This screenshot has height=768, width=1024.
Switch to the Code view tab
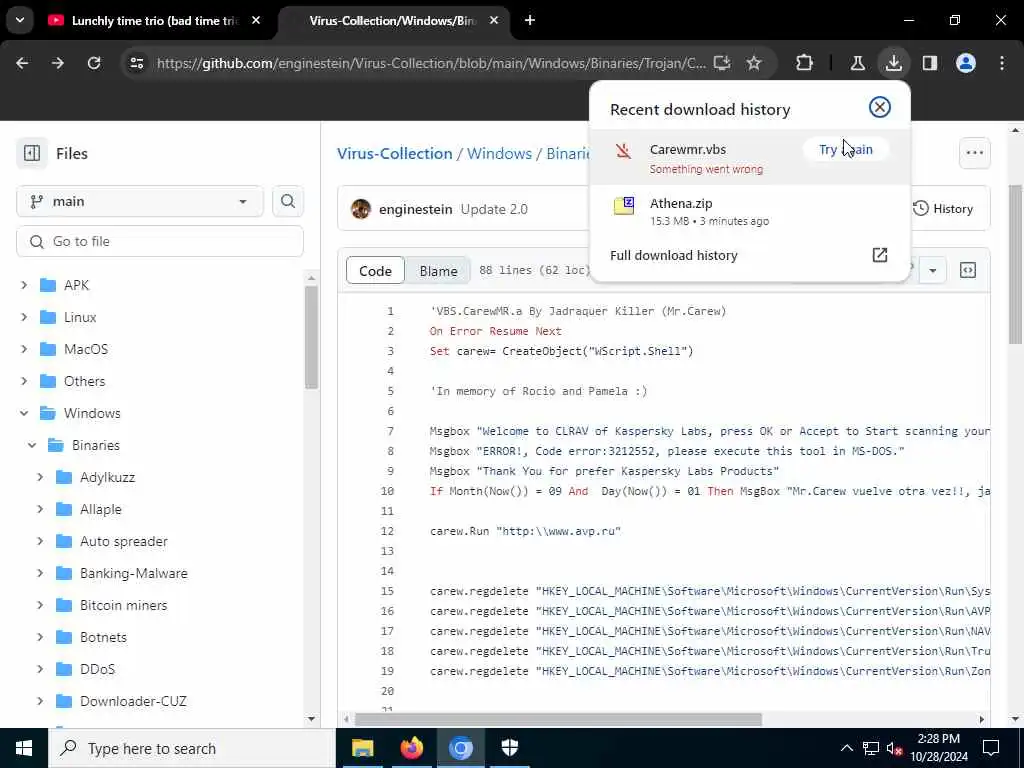[x=375, y=271]
